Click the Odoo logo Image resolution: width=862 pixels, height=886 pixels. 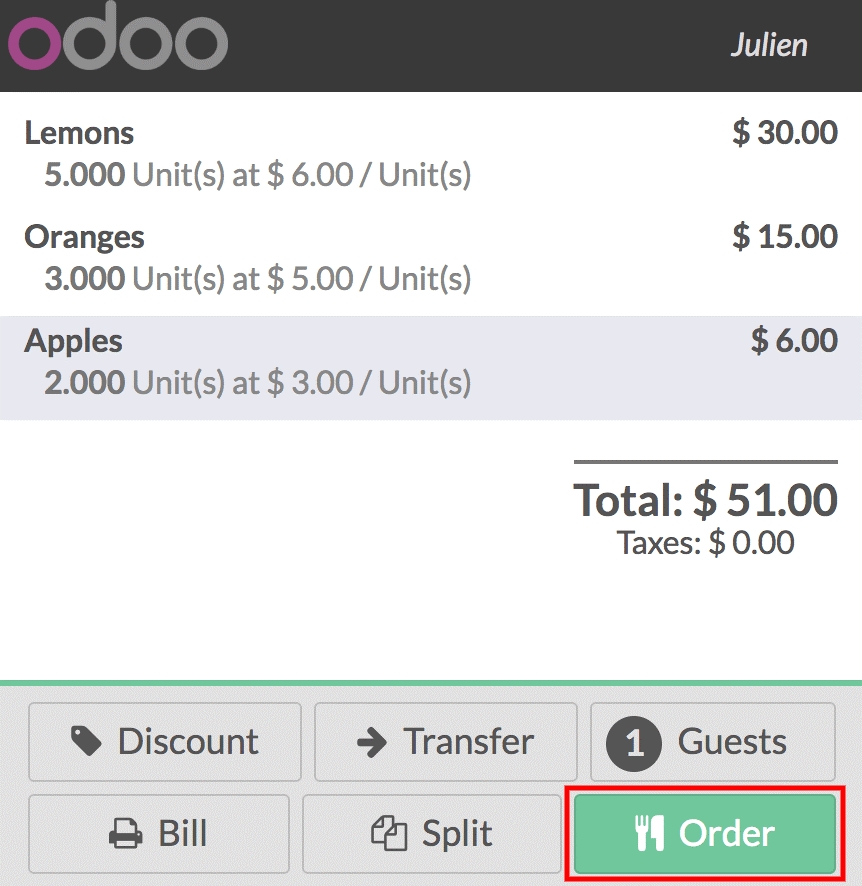point(117,43)
